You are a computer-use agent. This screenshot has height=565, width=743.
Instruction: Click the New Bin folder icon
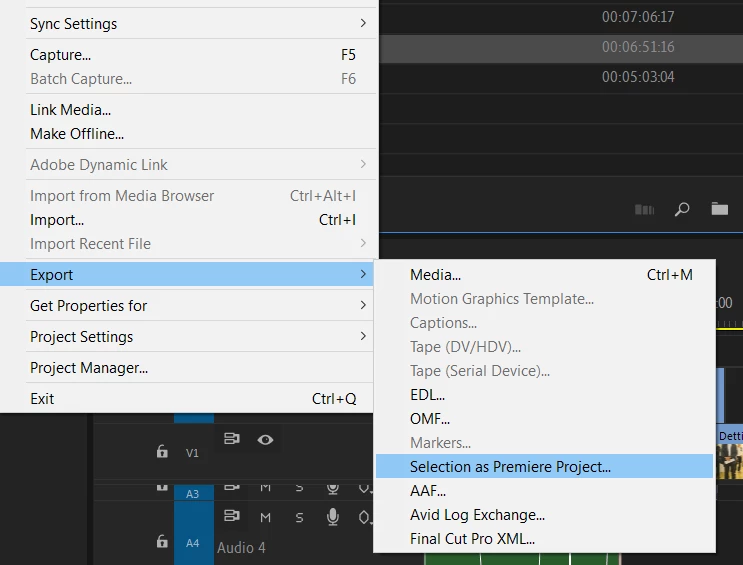(719, 209)
